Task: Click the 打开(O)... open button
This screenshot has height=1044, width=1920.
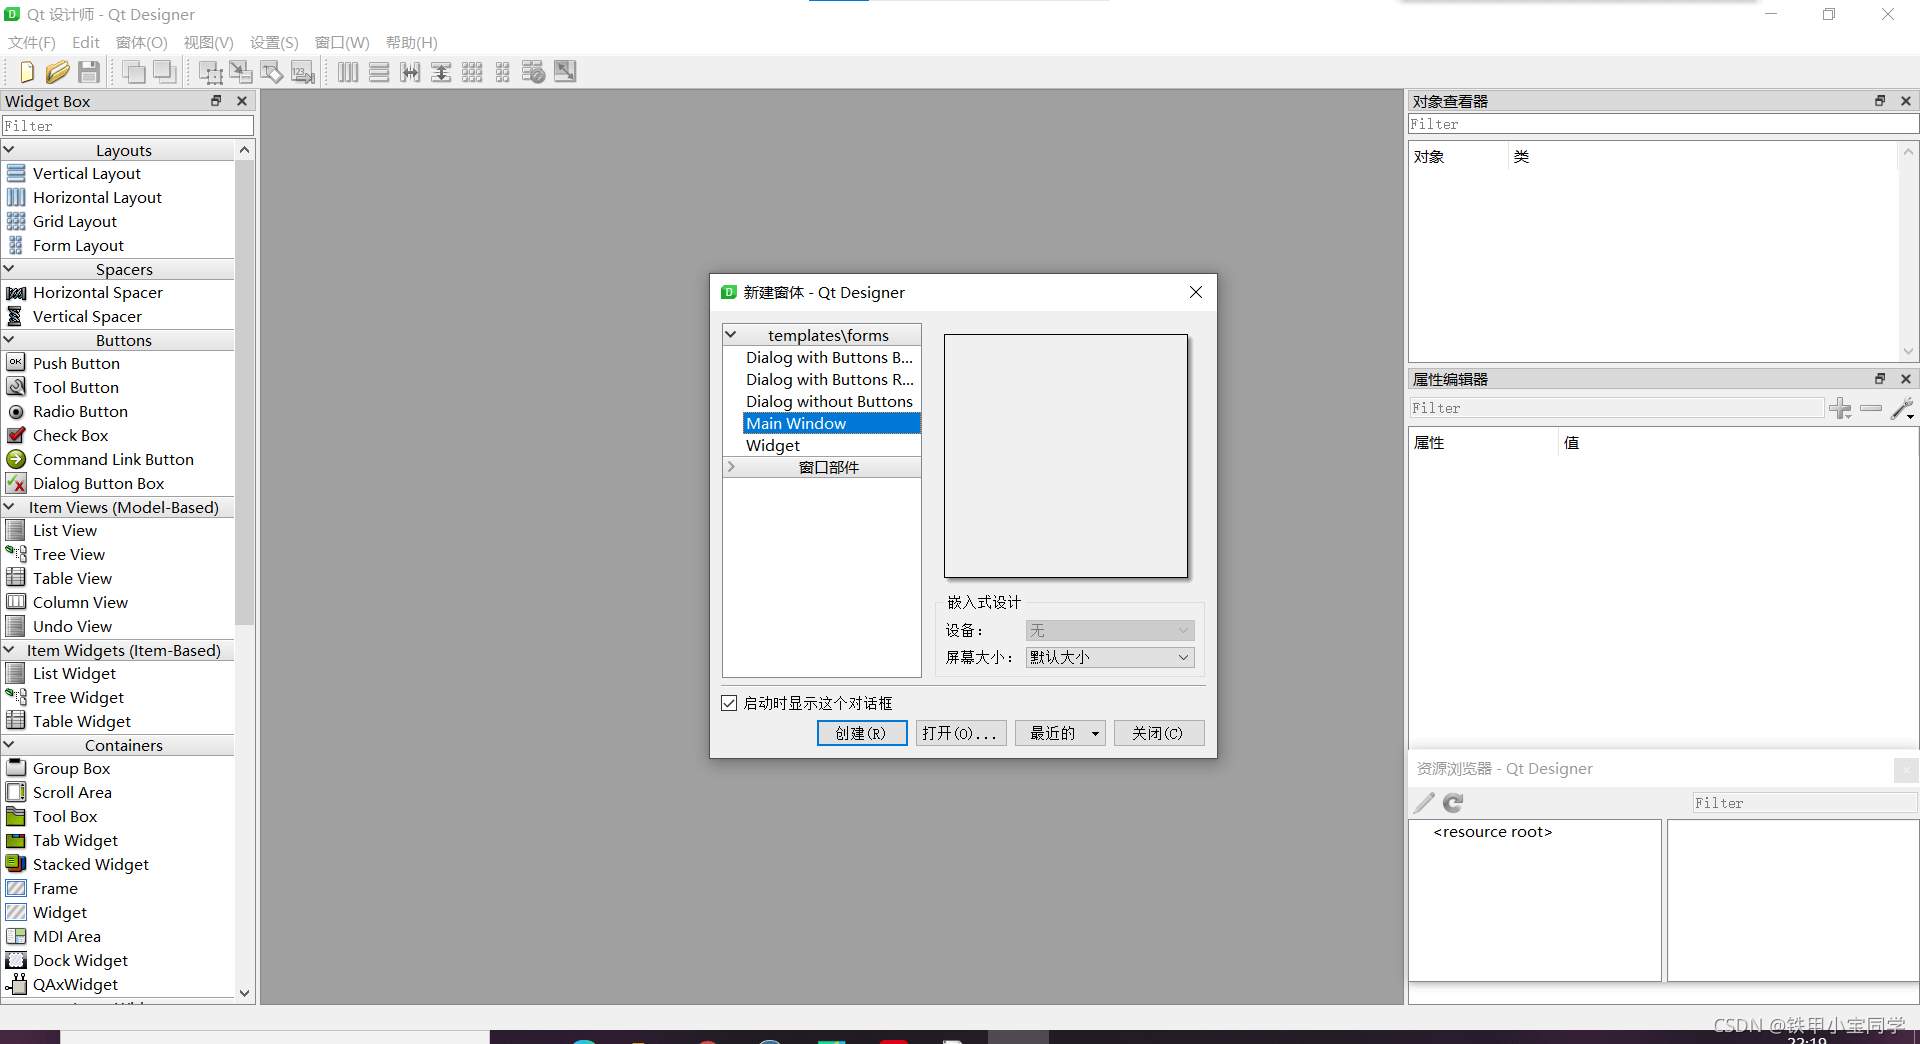Action: (960, 733)
